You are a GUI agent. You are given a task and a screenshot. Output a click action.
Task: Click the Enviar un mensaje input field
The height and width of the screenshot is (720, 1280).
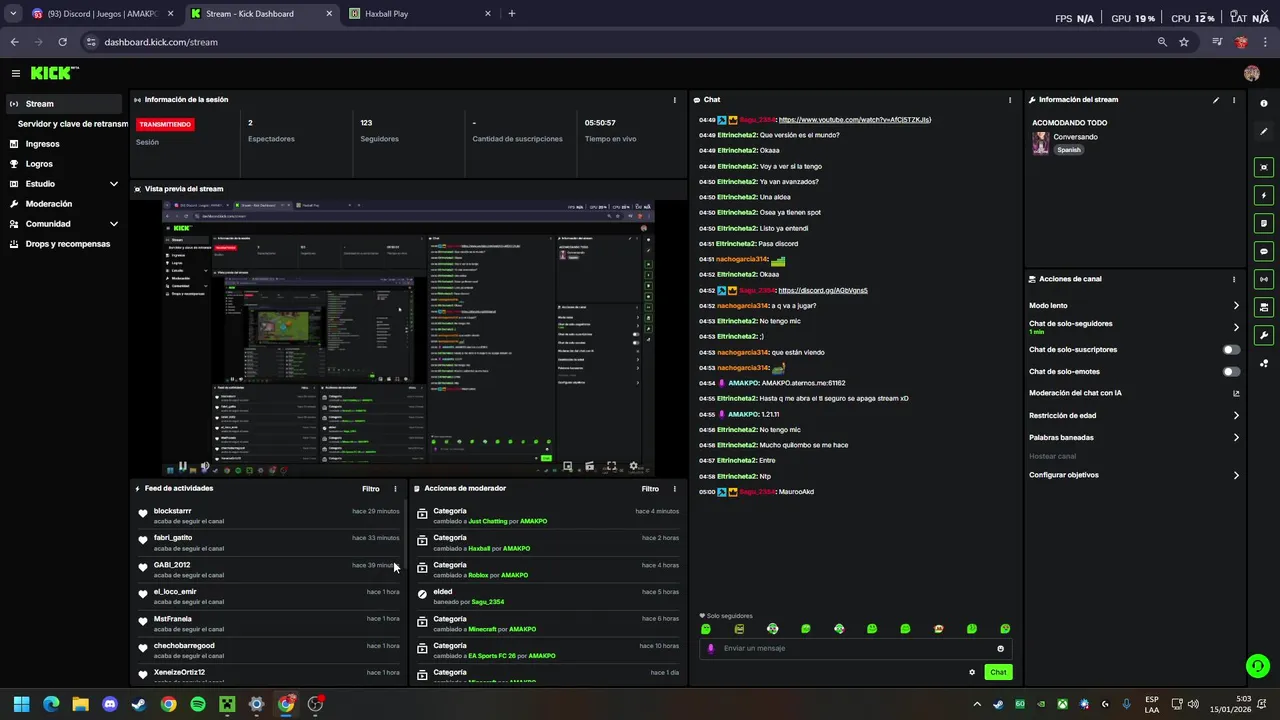855,648
